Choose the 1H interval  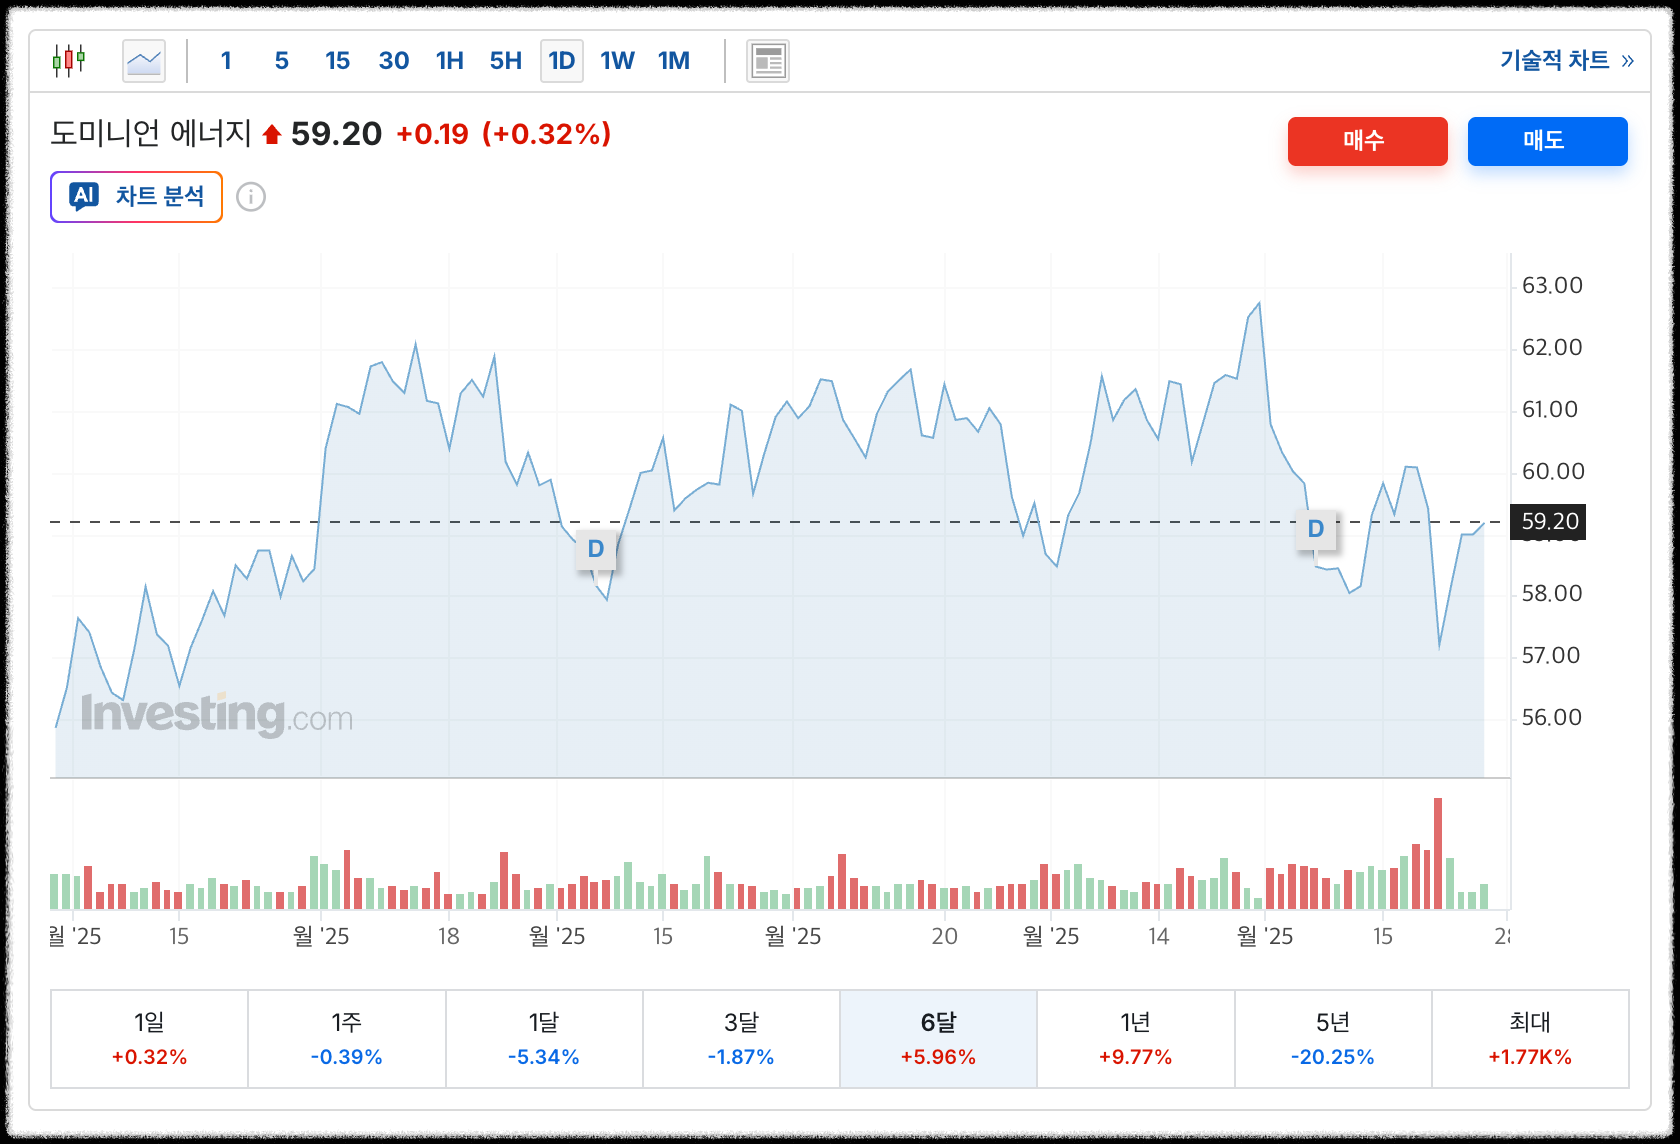[x=450, y=61]
